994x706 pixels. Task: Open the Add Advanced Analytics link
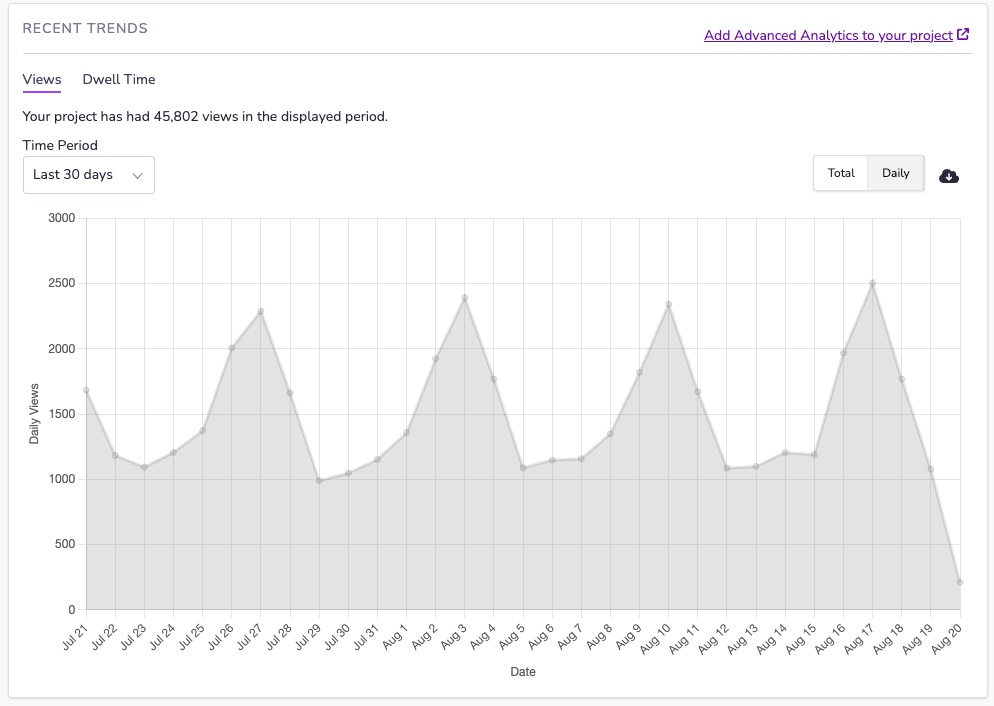tap(828, 35)
